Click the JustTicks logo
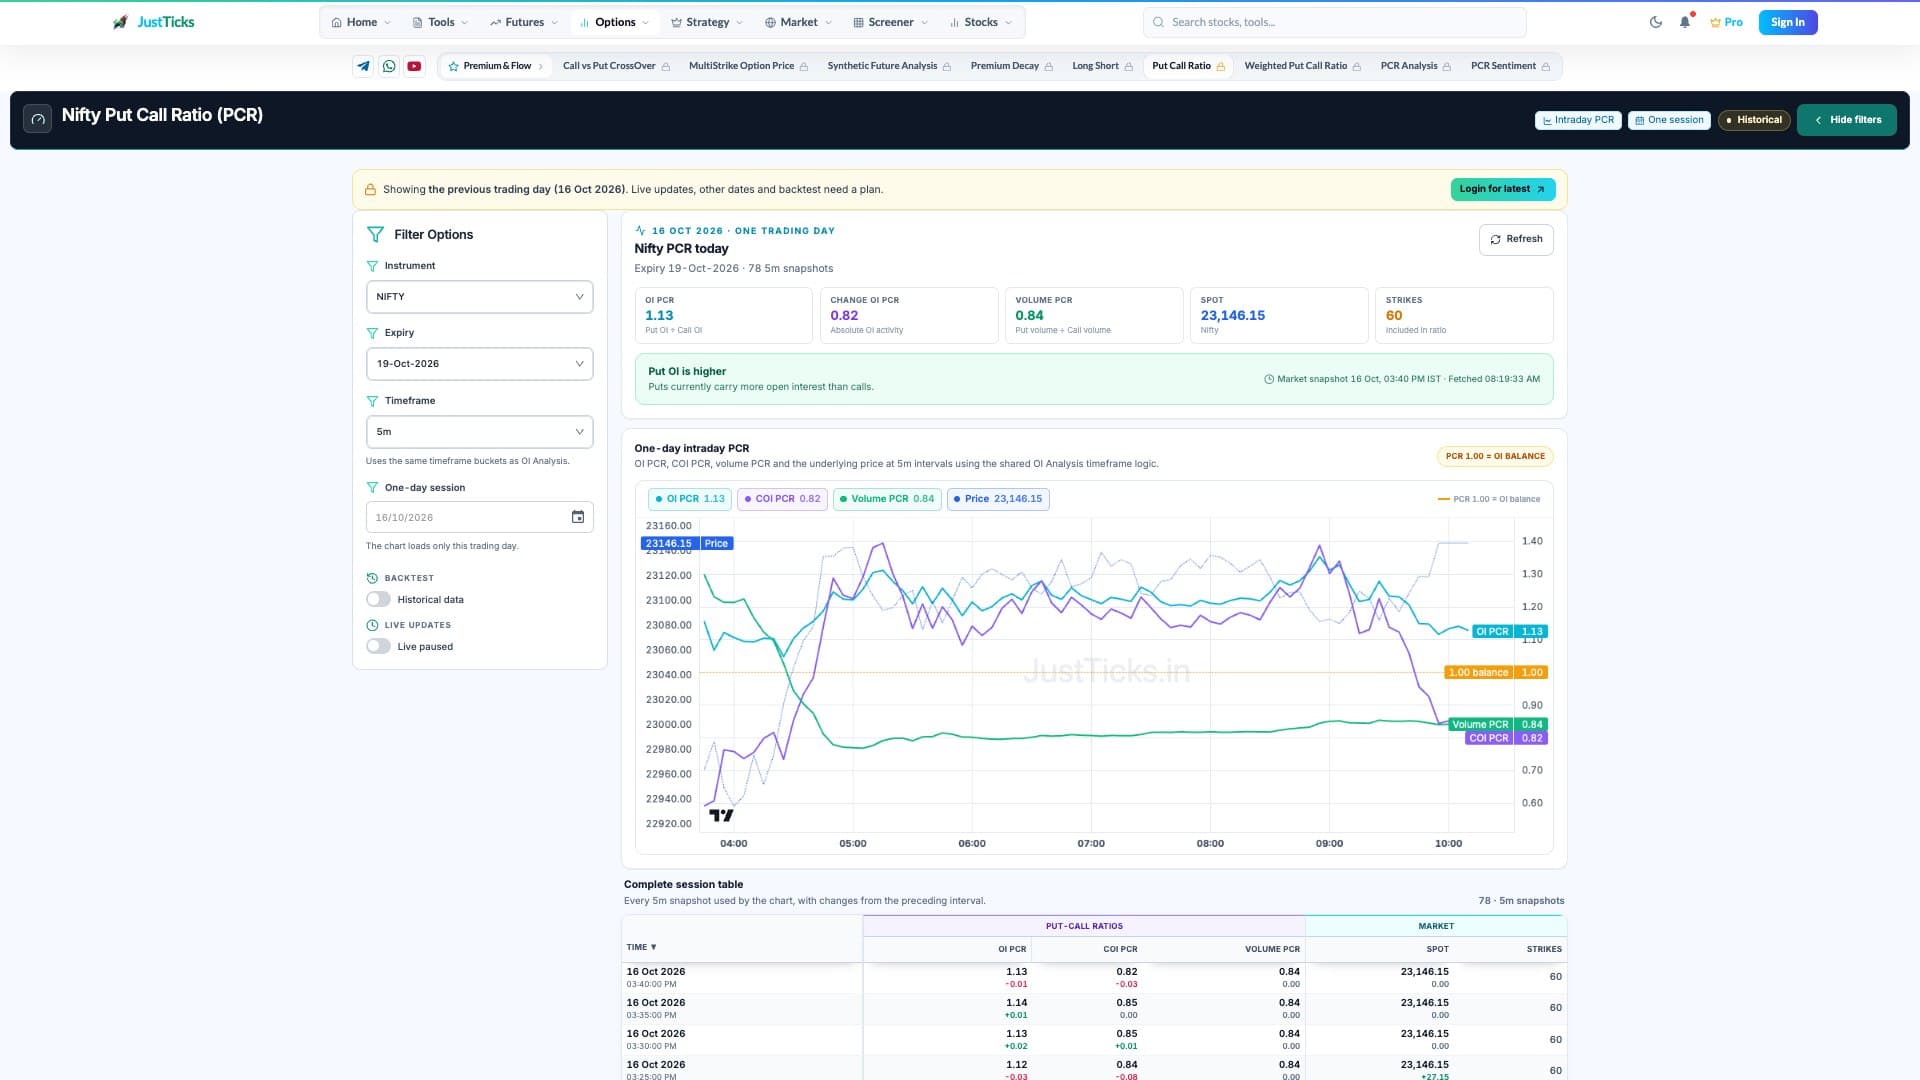This screenshot has height=1080, width=1920. click(154, 22)
